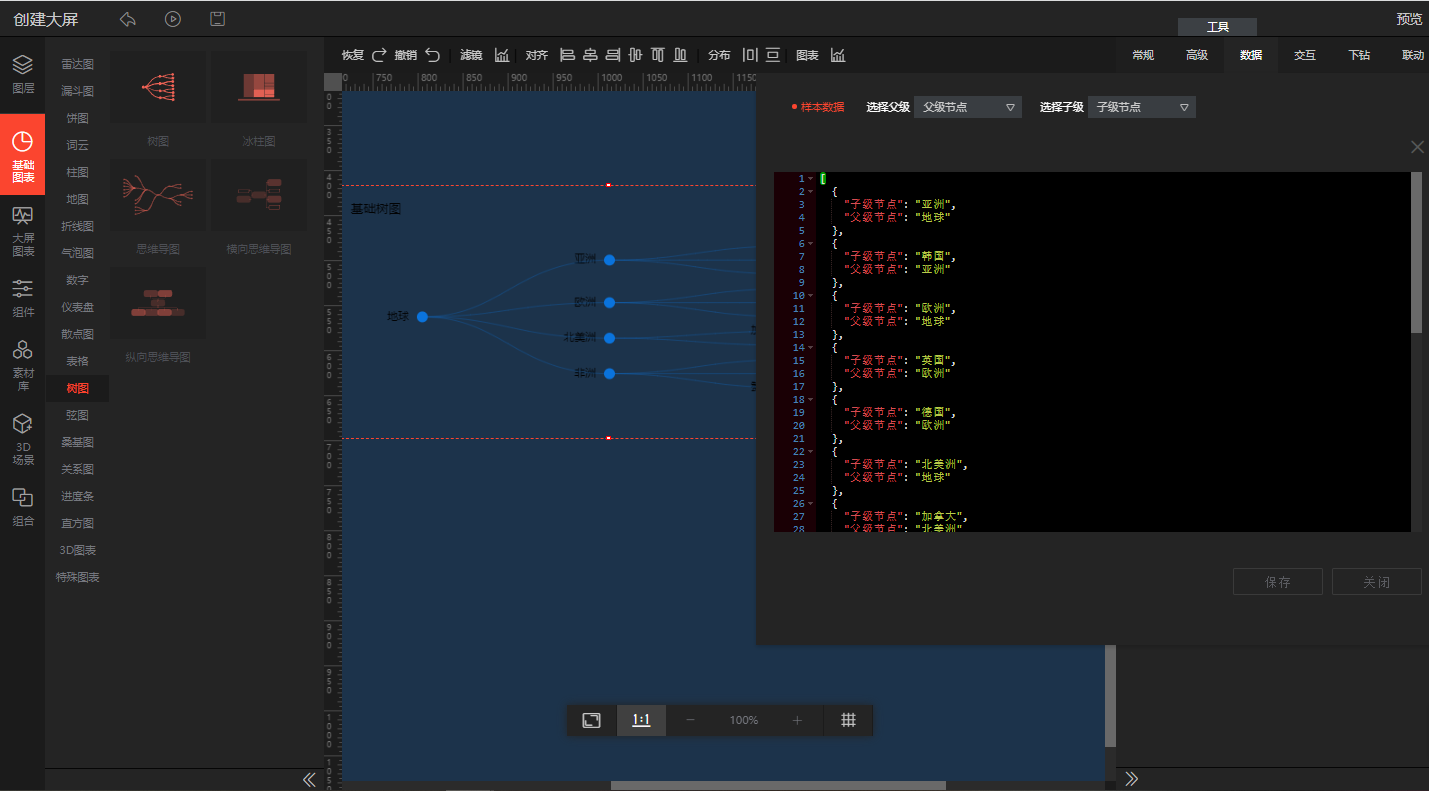Open the 3D场景 sidebar section
1429x791 pixels.
click(x=22, y=440)
